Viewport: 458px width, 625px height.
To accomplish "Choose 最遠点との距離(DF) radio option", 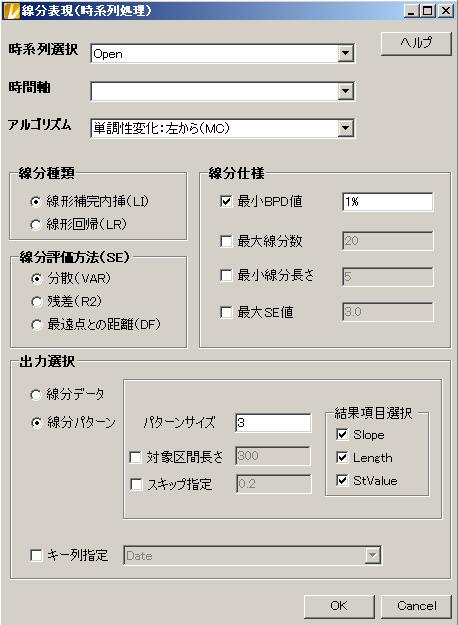I will click(x=36, y=325).
